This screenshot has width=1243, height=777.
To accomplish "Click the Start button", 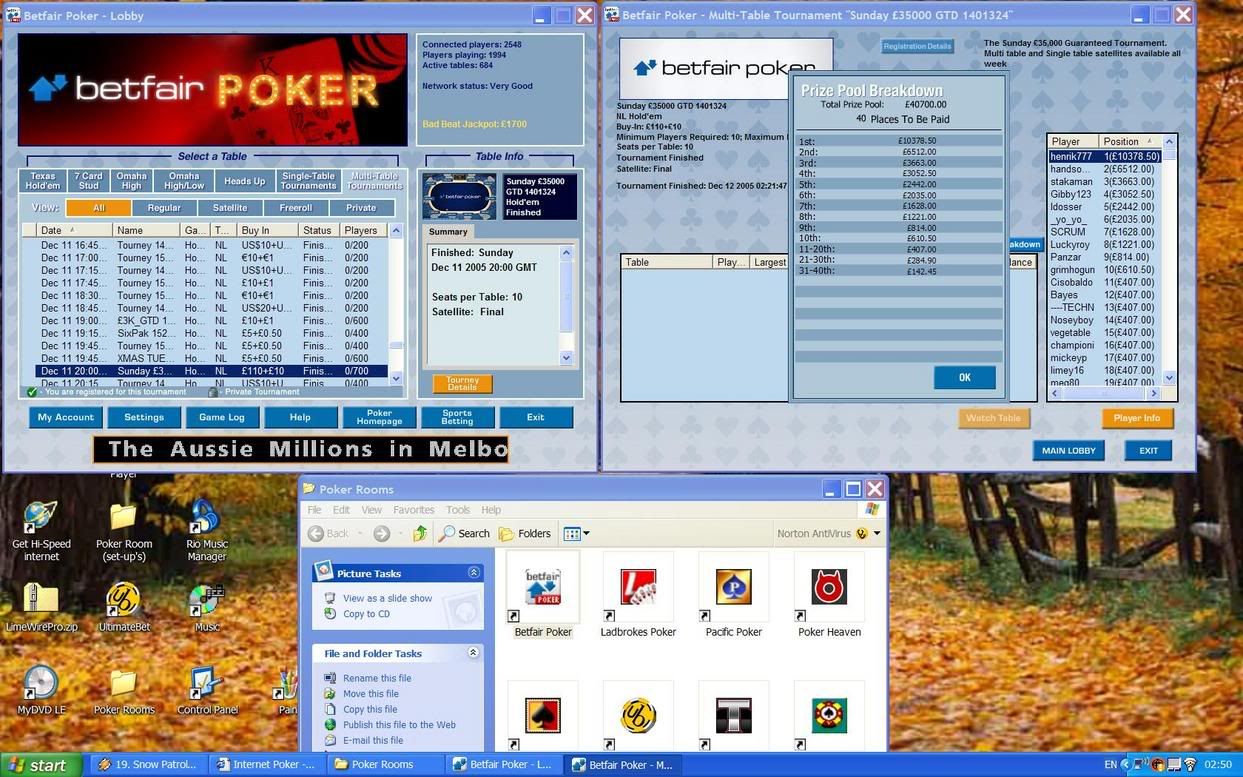I will (x=38, y=765).
